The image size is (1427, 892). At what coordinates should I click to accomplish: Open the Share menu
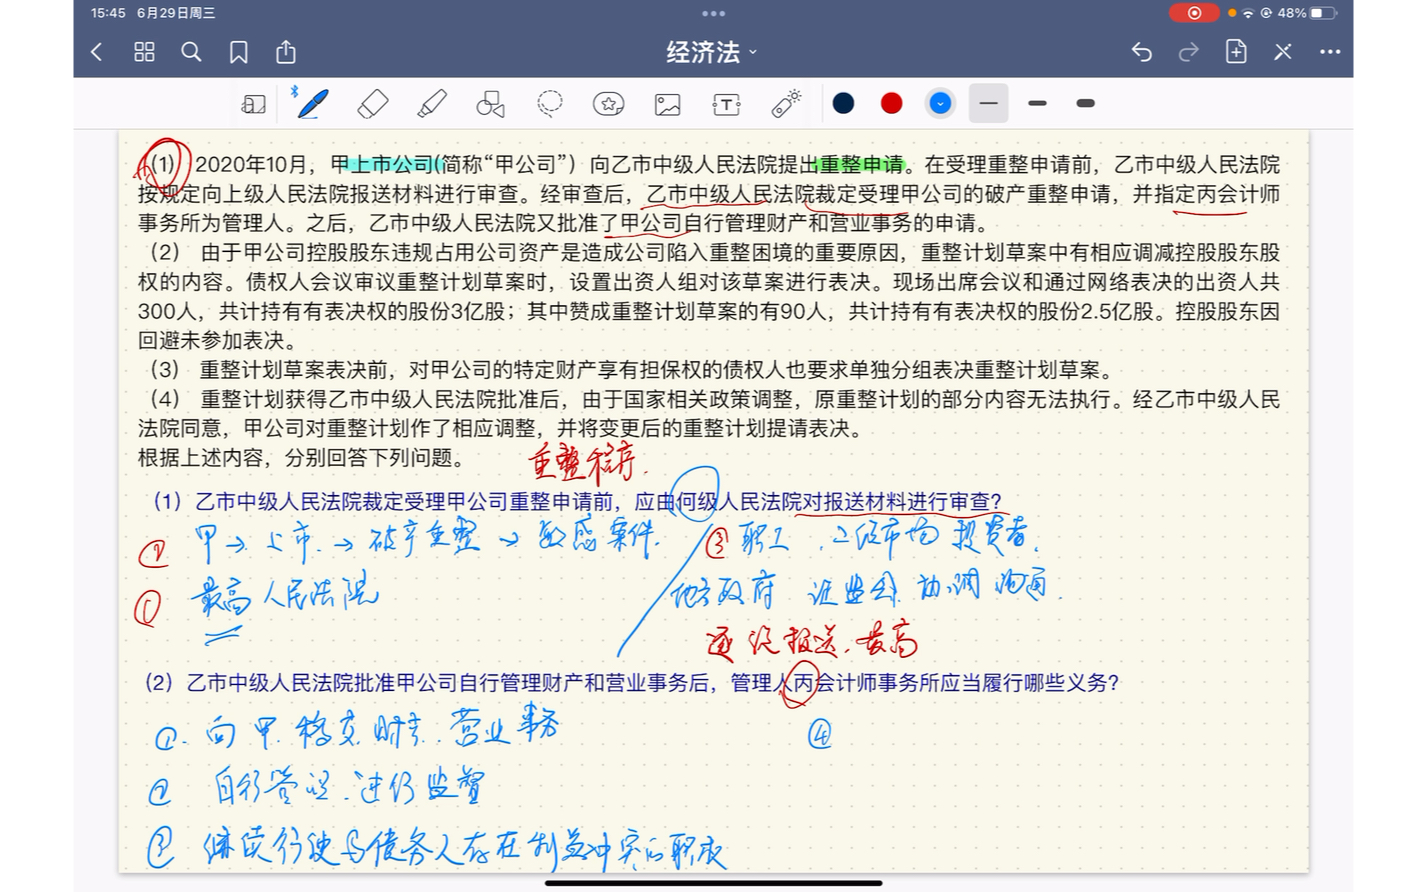click(285, 52)
